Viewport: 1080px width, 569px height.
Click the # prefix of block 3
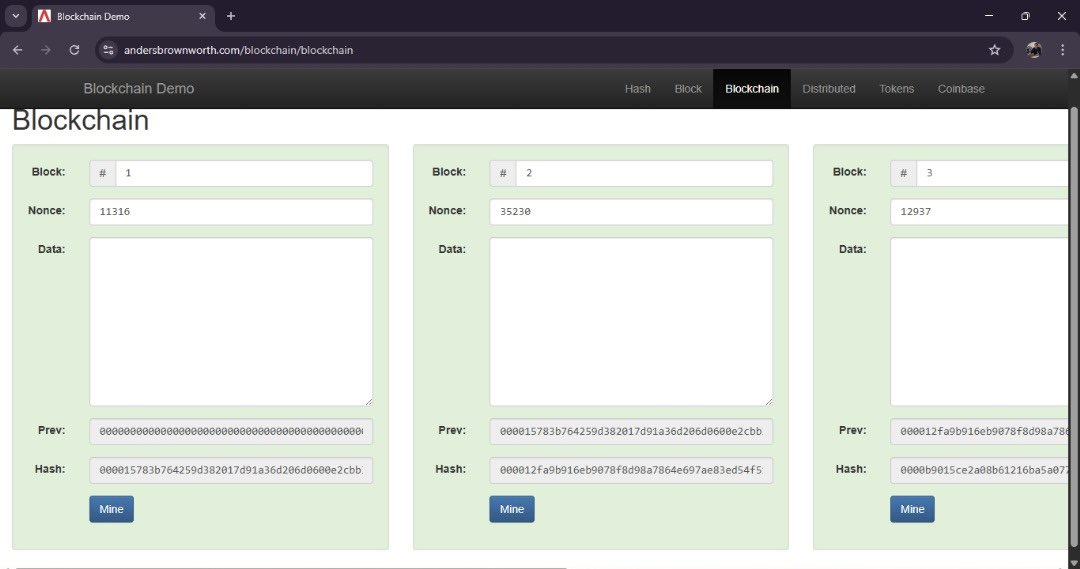[903, 174]
